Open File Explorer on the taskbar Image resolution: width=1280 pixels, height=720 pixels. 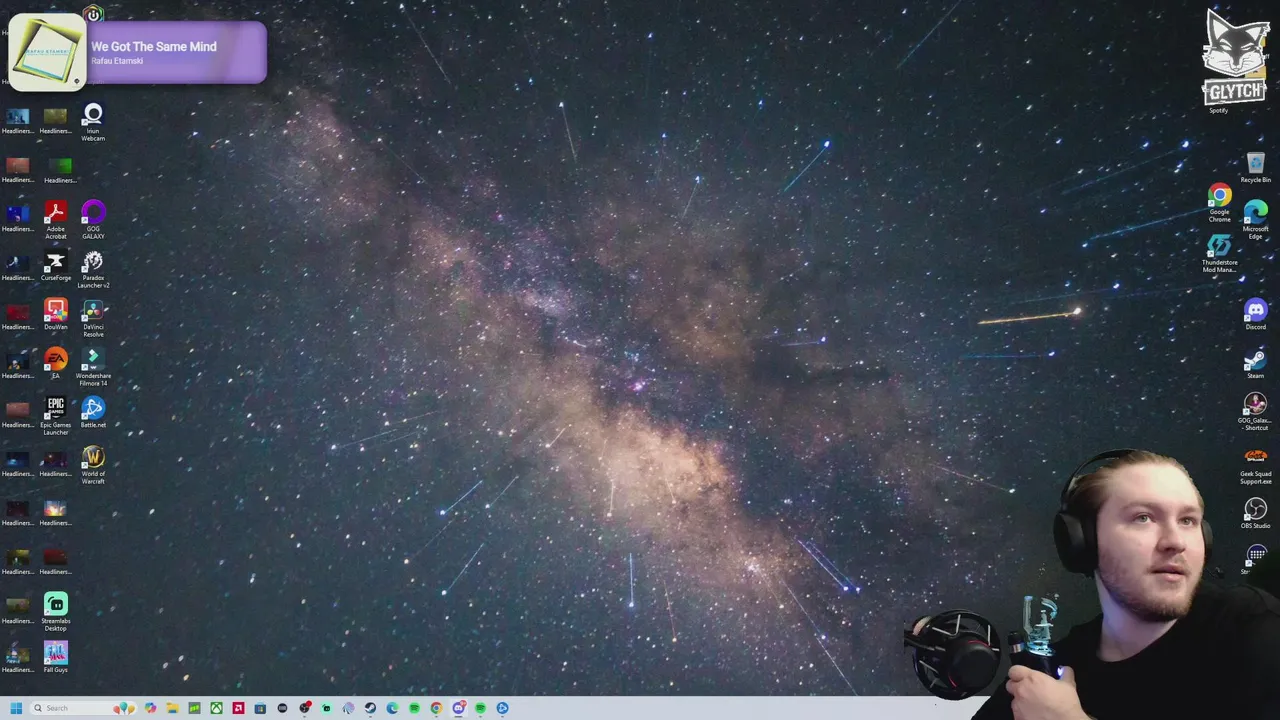[172, 708]
